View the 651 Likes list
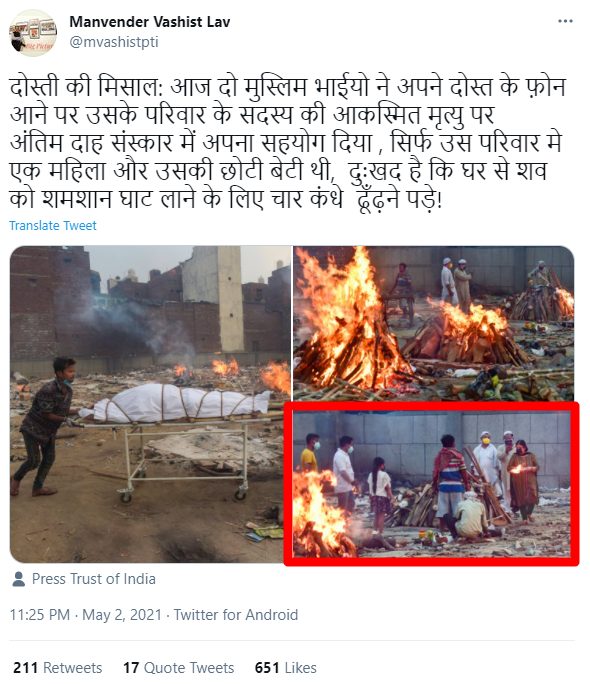 point(286,667)
